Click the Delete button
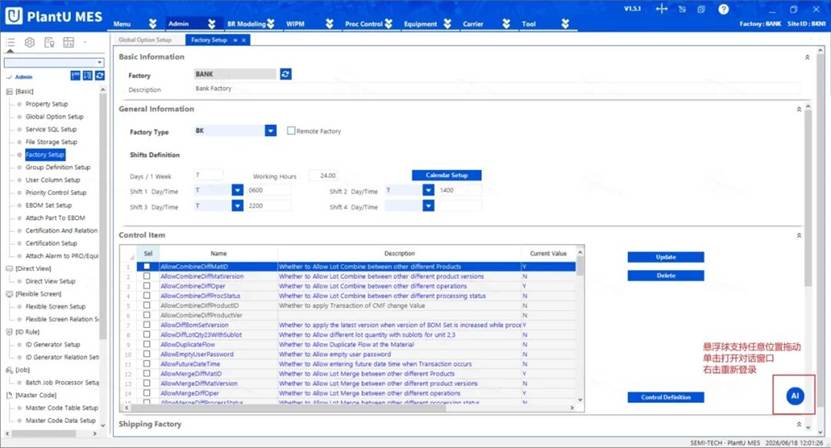This screenshot has width=831, height=448. tap(666, 276)
